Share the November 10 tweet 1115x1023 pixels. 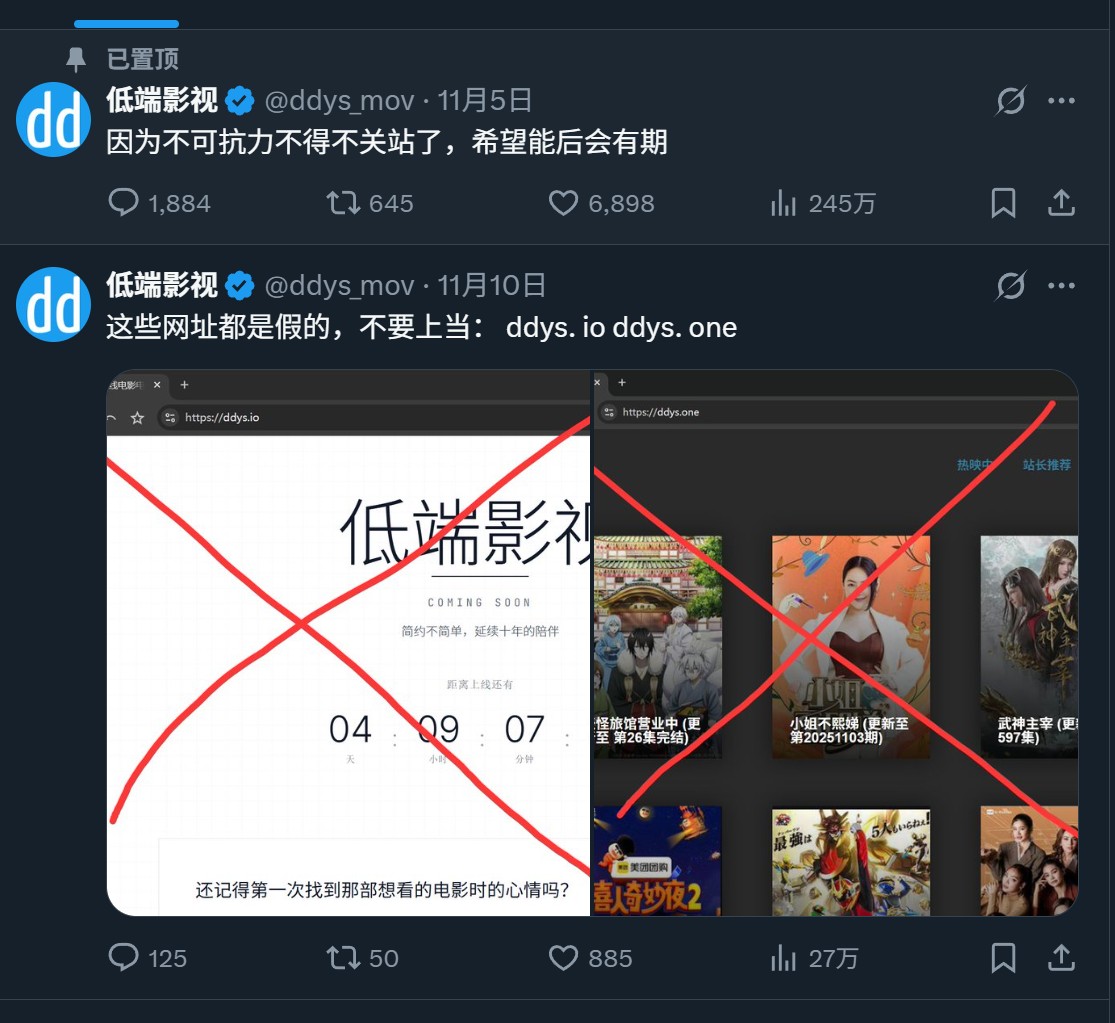coord(1061,957)
